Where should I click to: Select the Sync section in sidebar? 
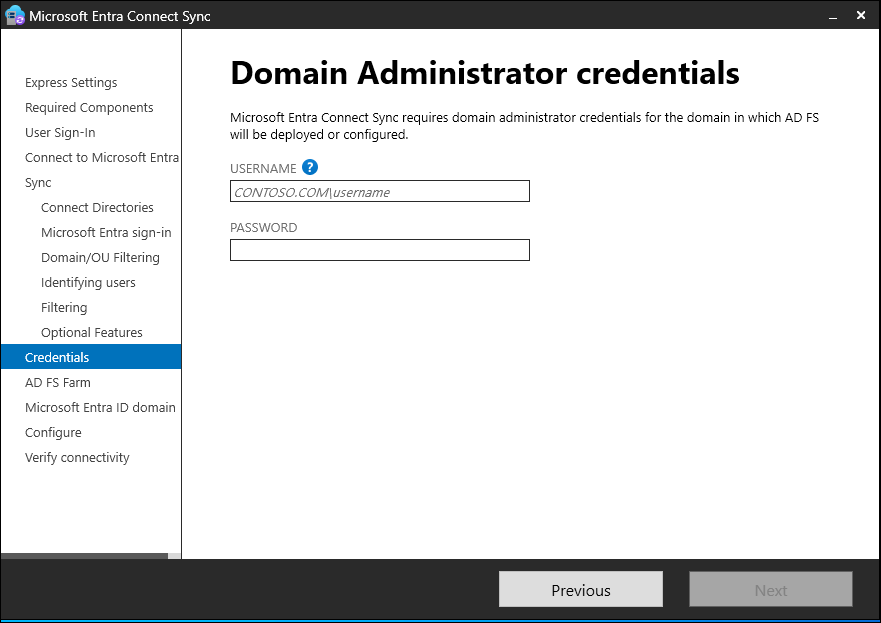coord(38,183)
